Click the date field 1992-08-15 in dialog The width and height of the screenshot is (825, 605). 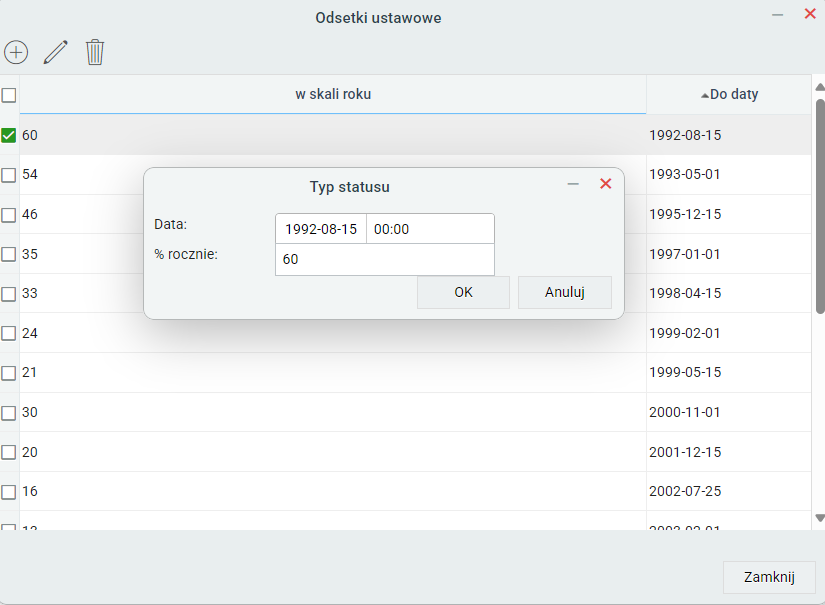pos(321,229)
